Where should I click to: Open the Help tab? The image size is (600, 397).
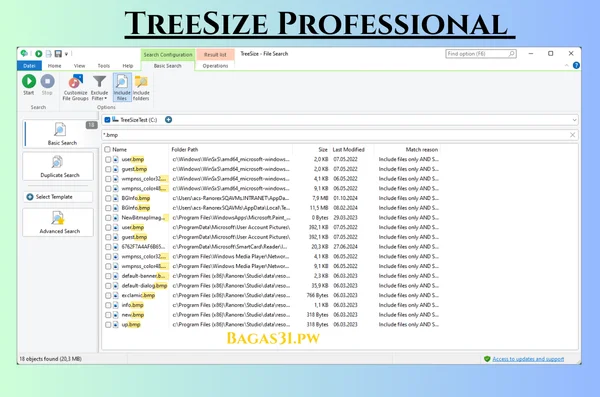pyautogui.click(x=127, y=66)
